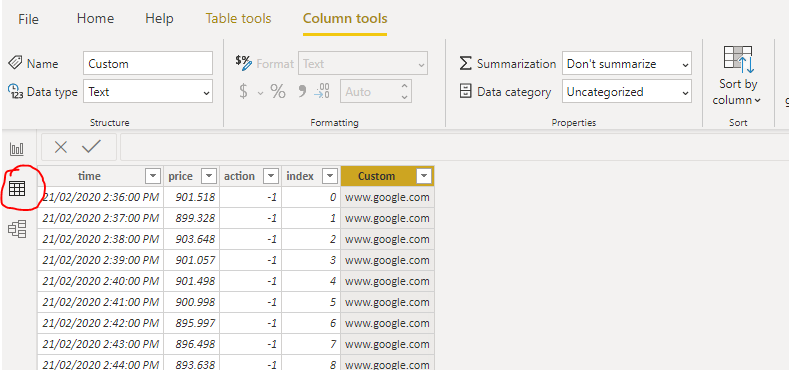Switch to the Table tools tab

pos(239,19)
